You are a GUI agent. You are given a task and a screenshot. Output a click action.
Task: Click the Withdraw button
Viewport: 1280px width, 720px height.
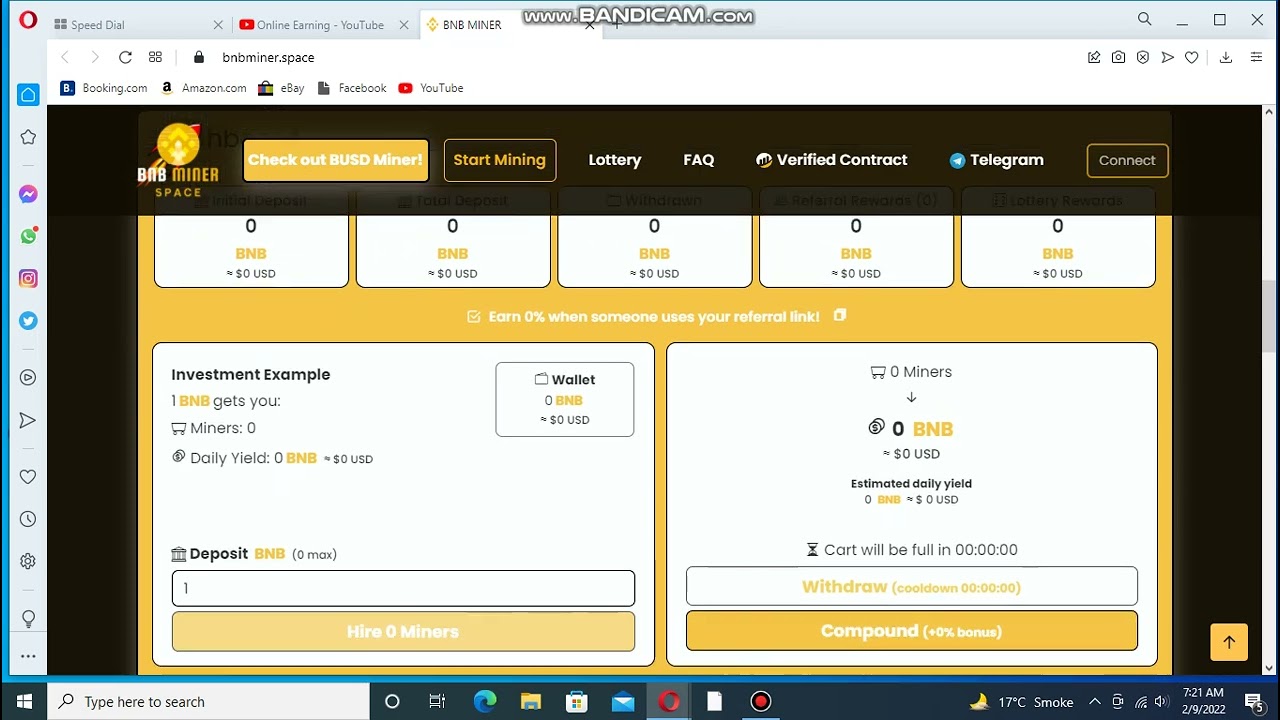(x=912, y=587)
